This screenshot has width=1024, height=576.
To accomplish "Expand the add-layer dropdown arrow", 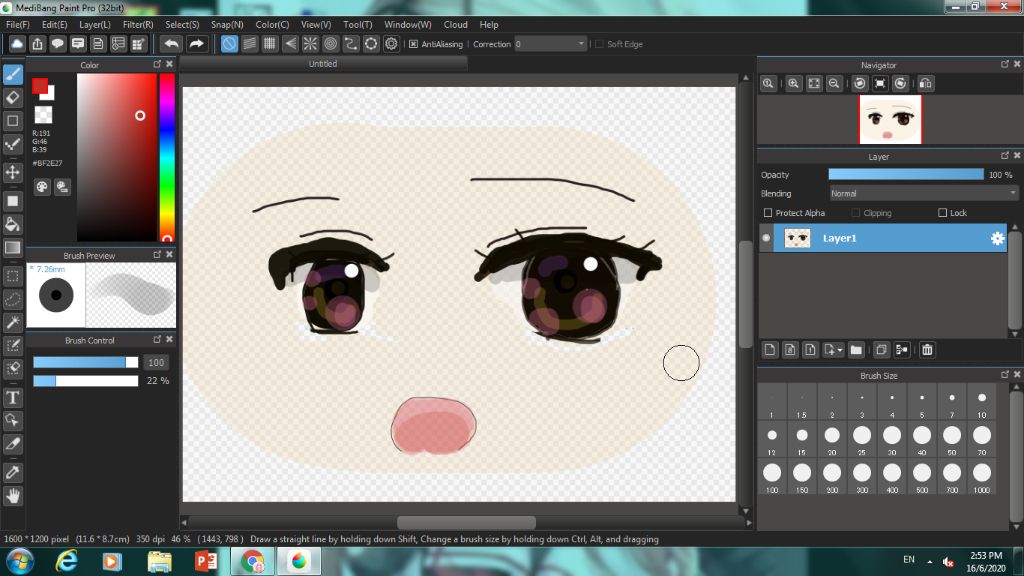I will click(839, 351).
